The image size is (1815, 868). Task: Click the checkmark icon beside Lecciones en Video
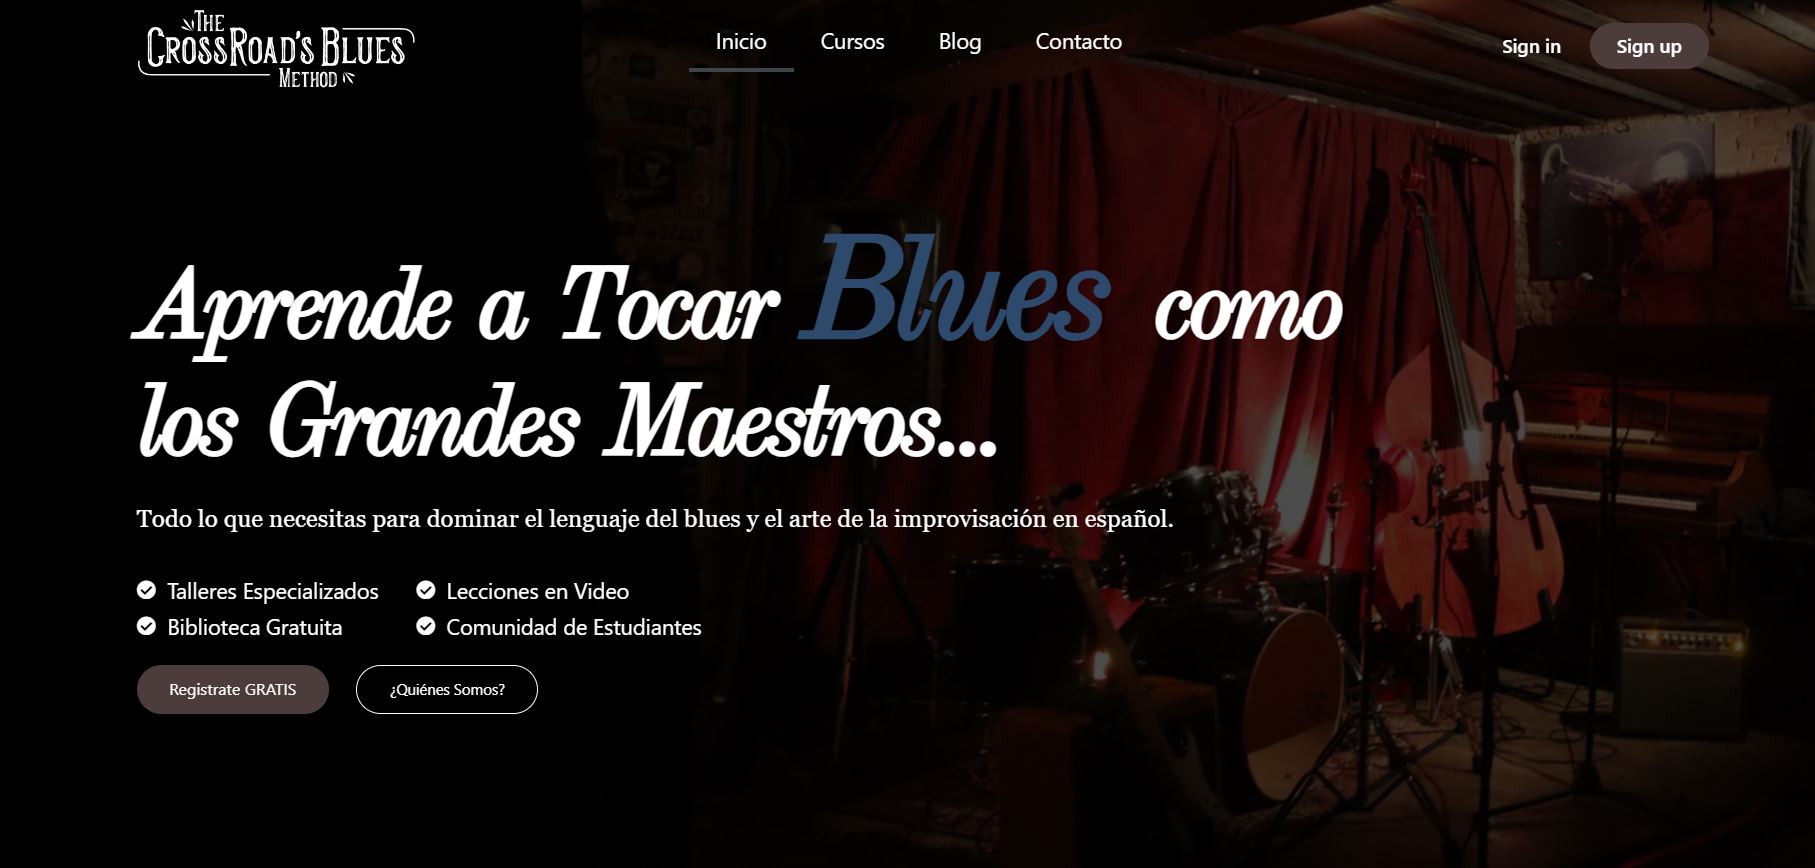426,590
